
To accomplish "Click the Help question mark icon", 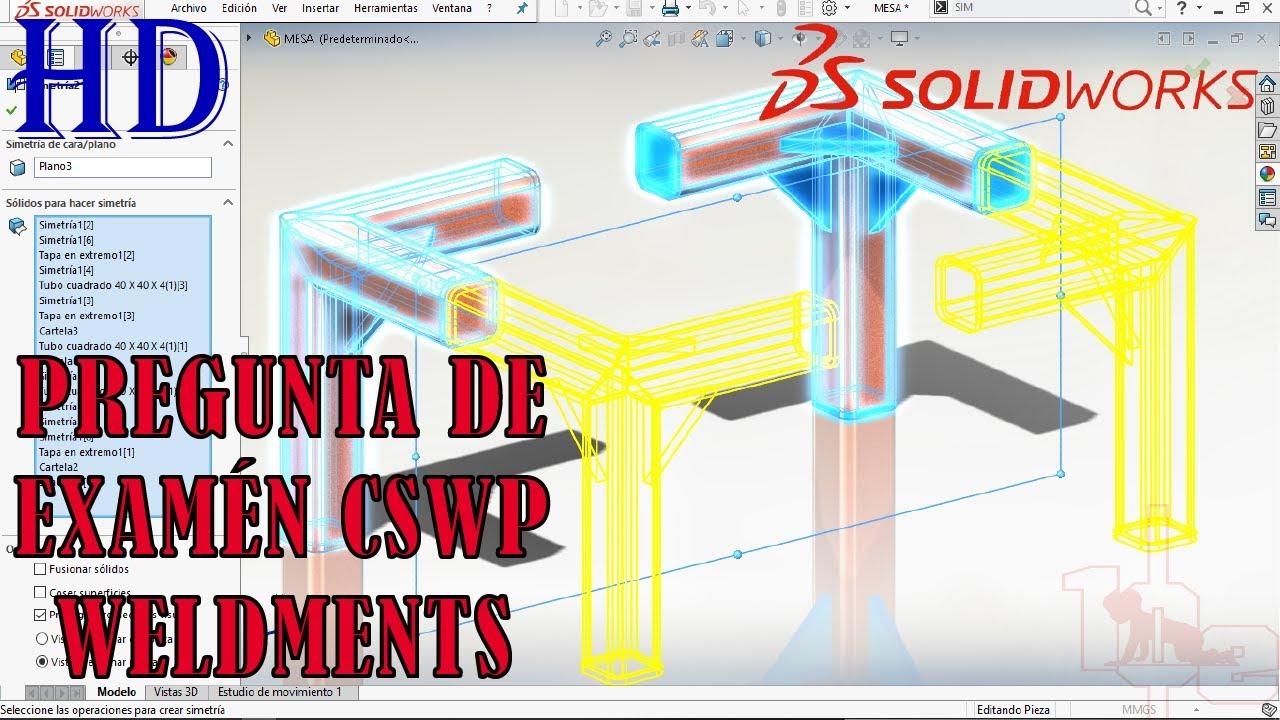I will (x=1183, y=8).
